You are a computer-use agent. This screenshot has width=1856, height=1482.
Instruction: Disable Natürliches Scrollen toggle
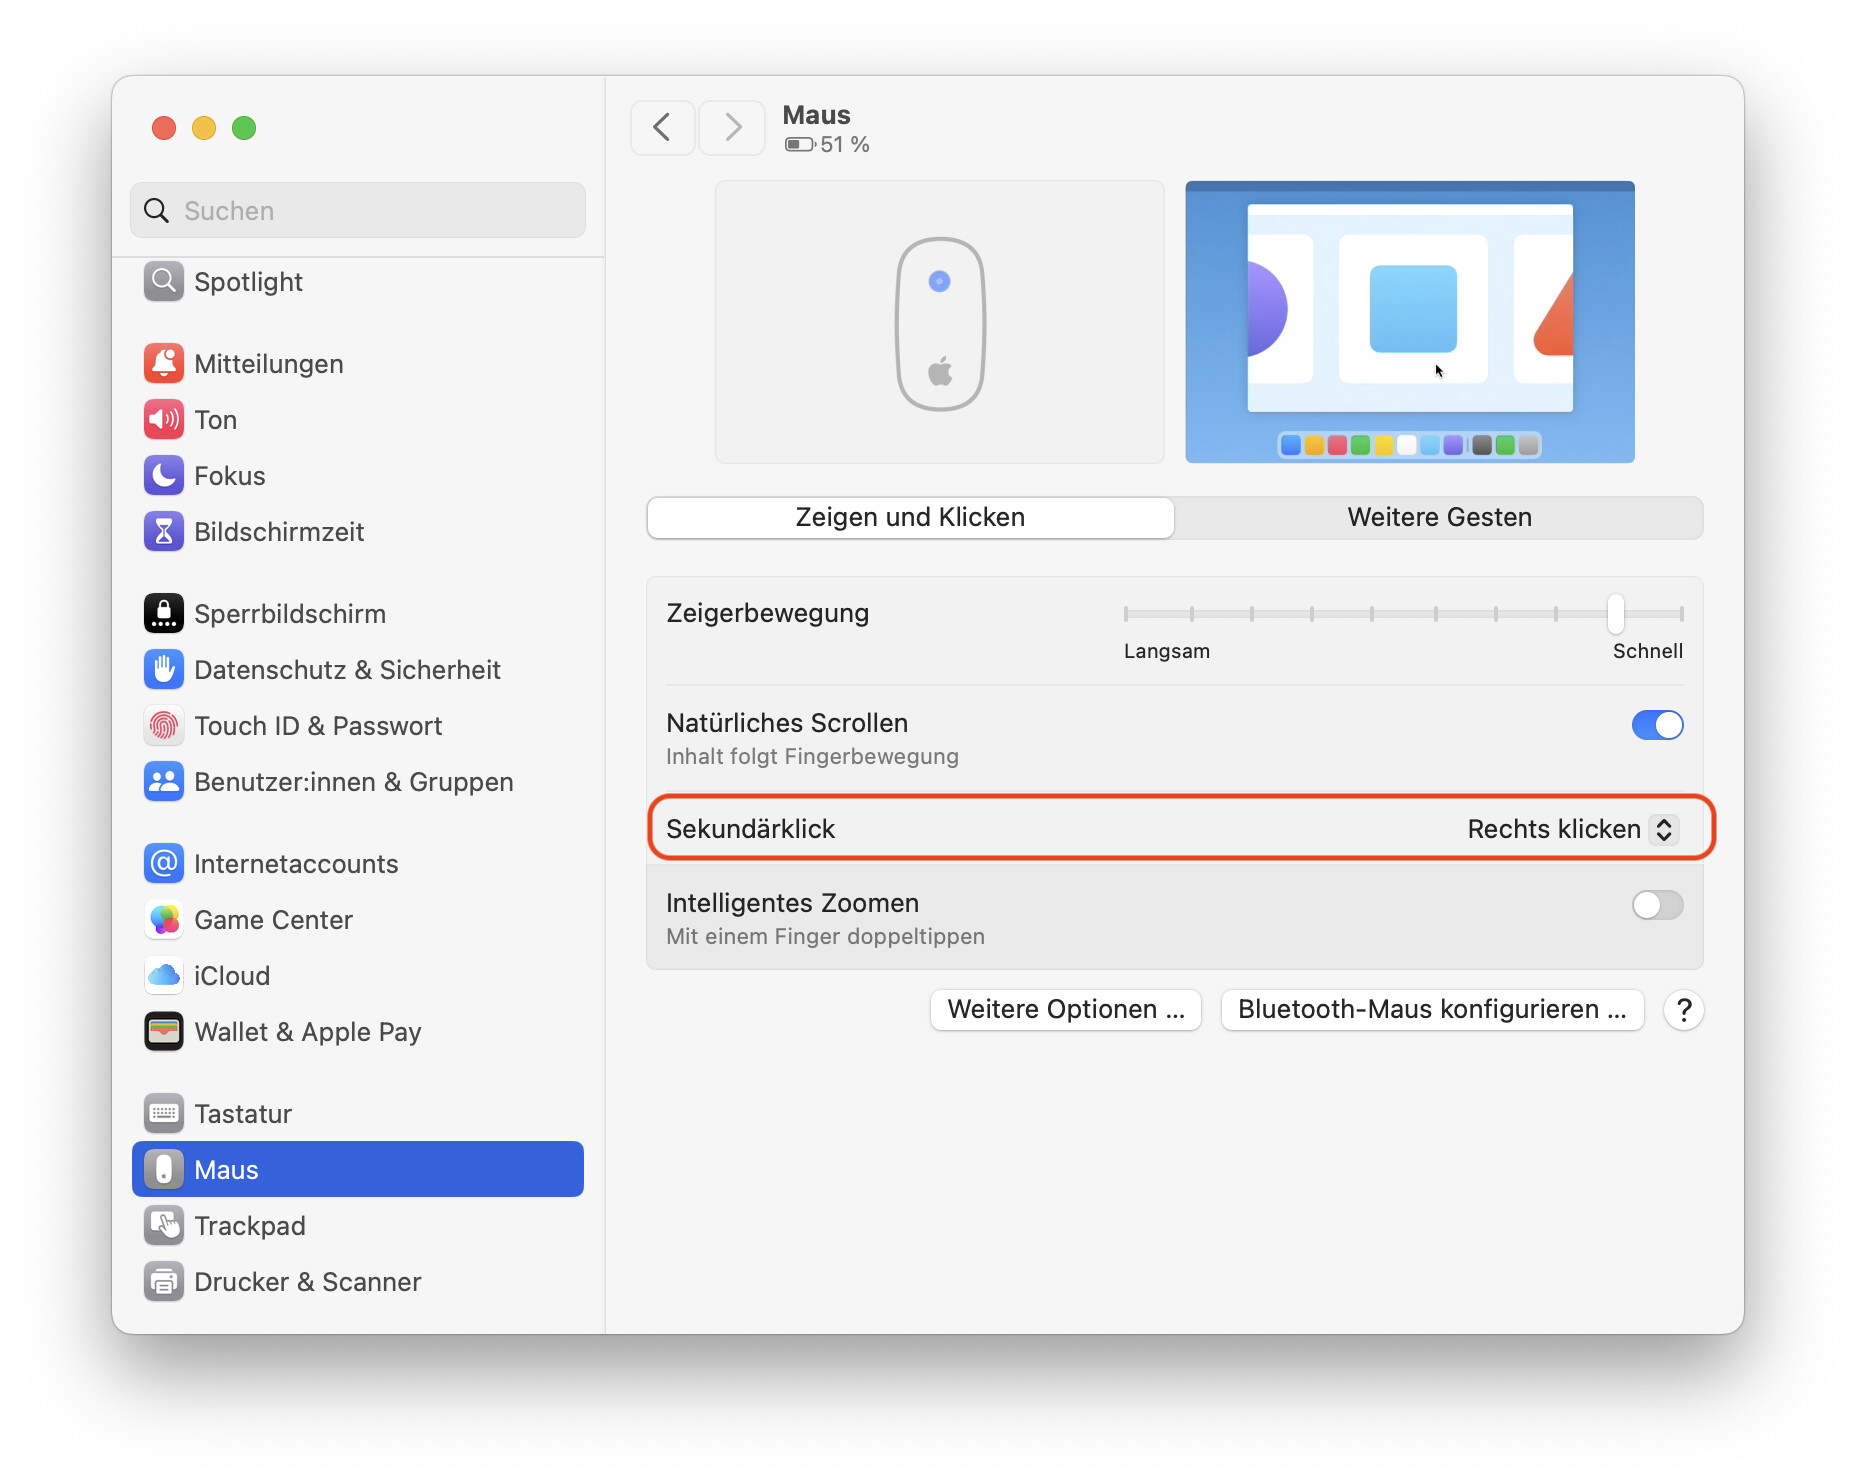point(1657,726)
